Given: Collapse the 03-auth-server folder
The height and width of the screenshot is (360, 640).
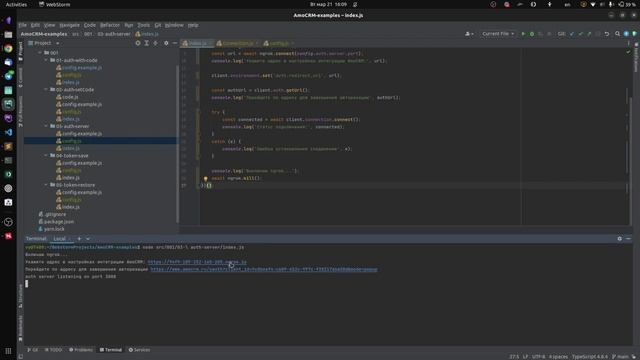Looking at the screenshot, I should 46,126.
